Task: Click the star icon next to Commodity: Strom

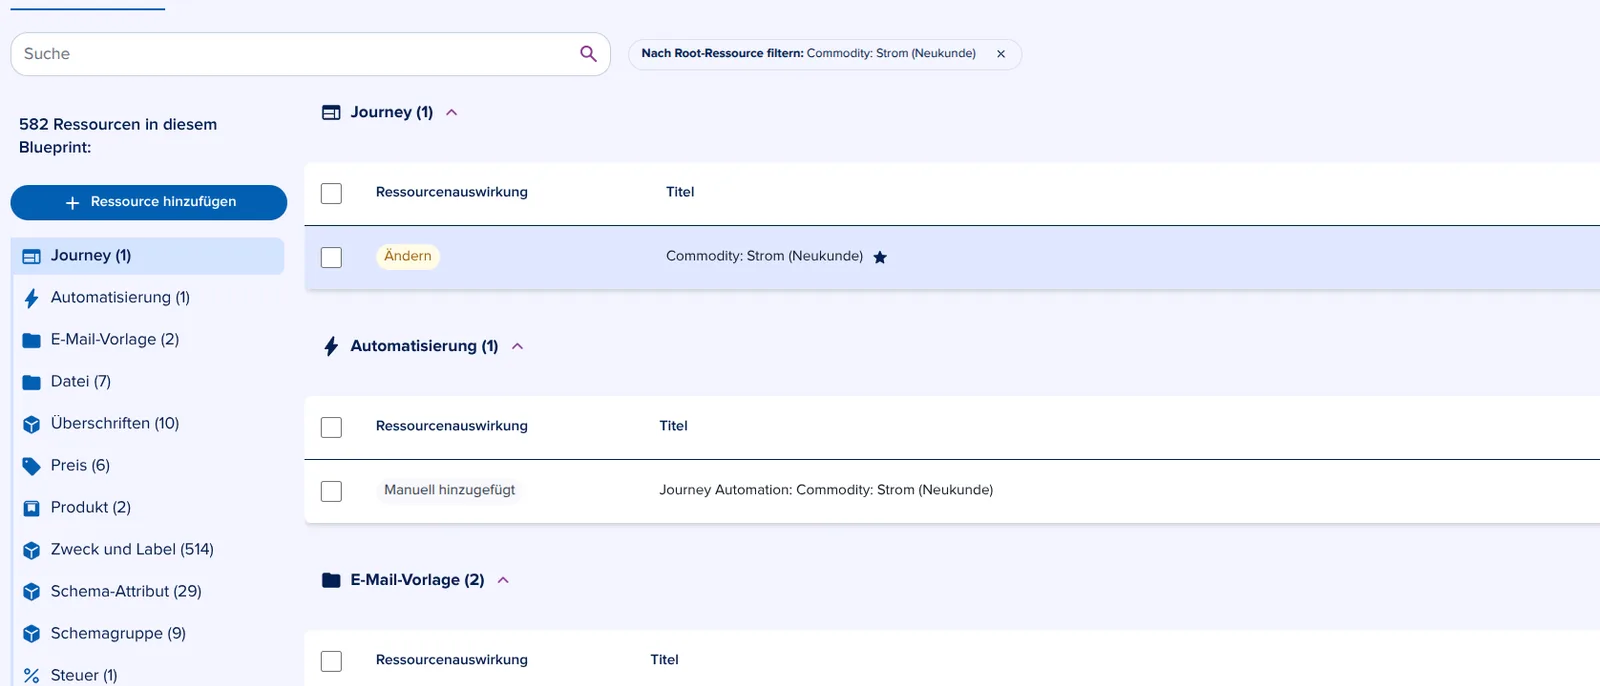Action: [880, 257]
